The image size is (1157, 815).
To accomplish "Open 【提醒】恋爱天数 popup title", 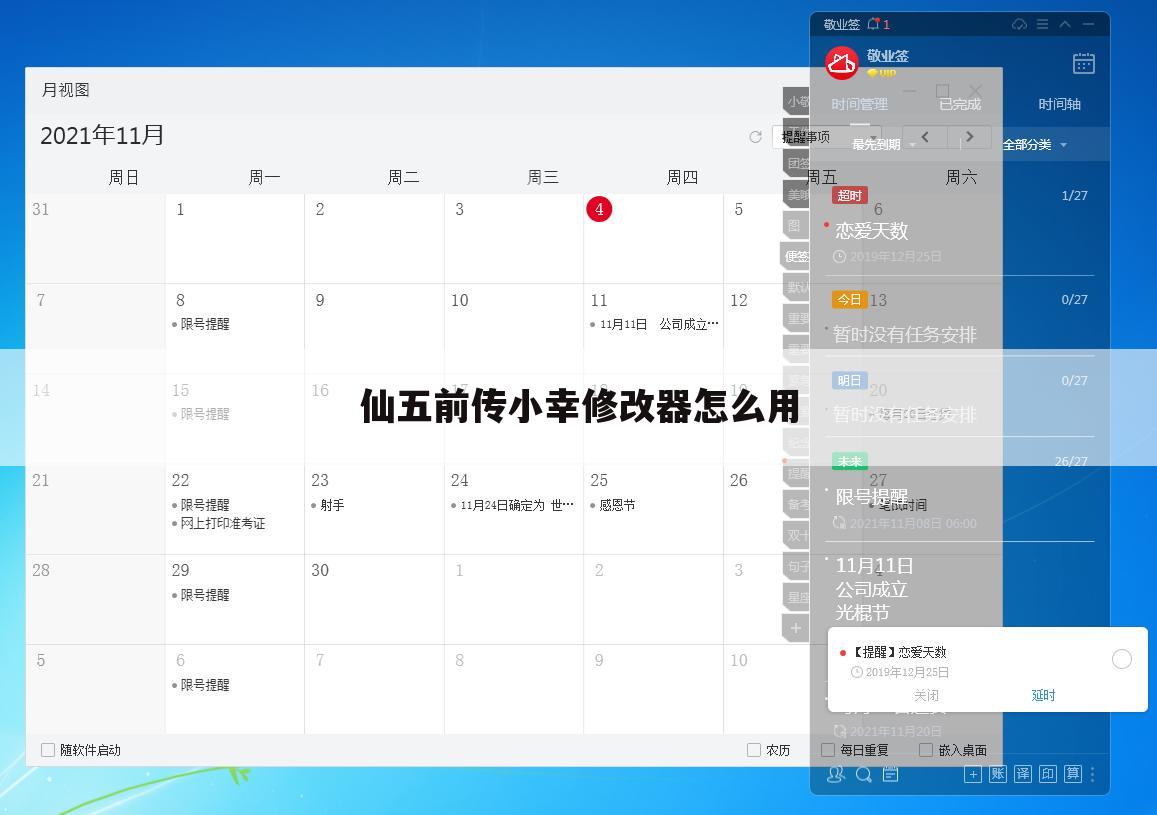I will pyautogui.click(x=899, y=652).
